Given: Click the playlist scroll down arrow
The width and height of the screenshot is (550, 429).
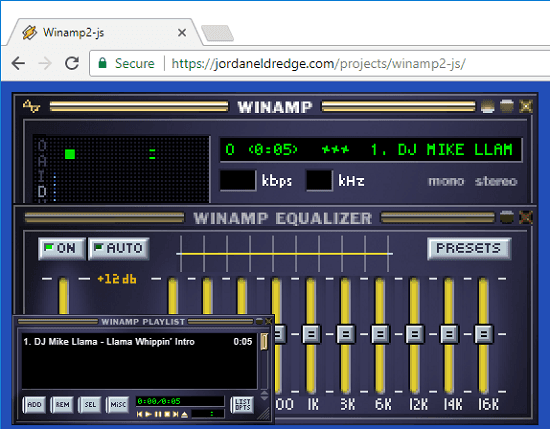Looking at the screenshot, I should 264,398.
